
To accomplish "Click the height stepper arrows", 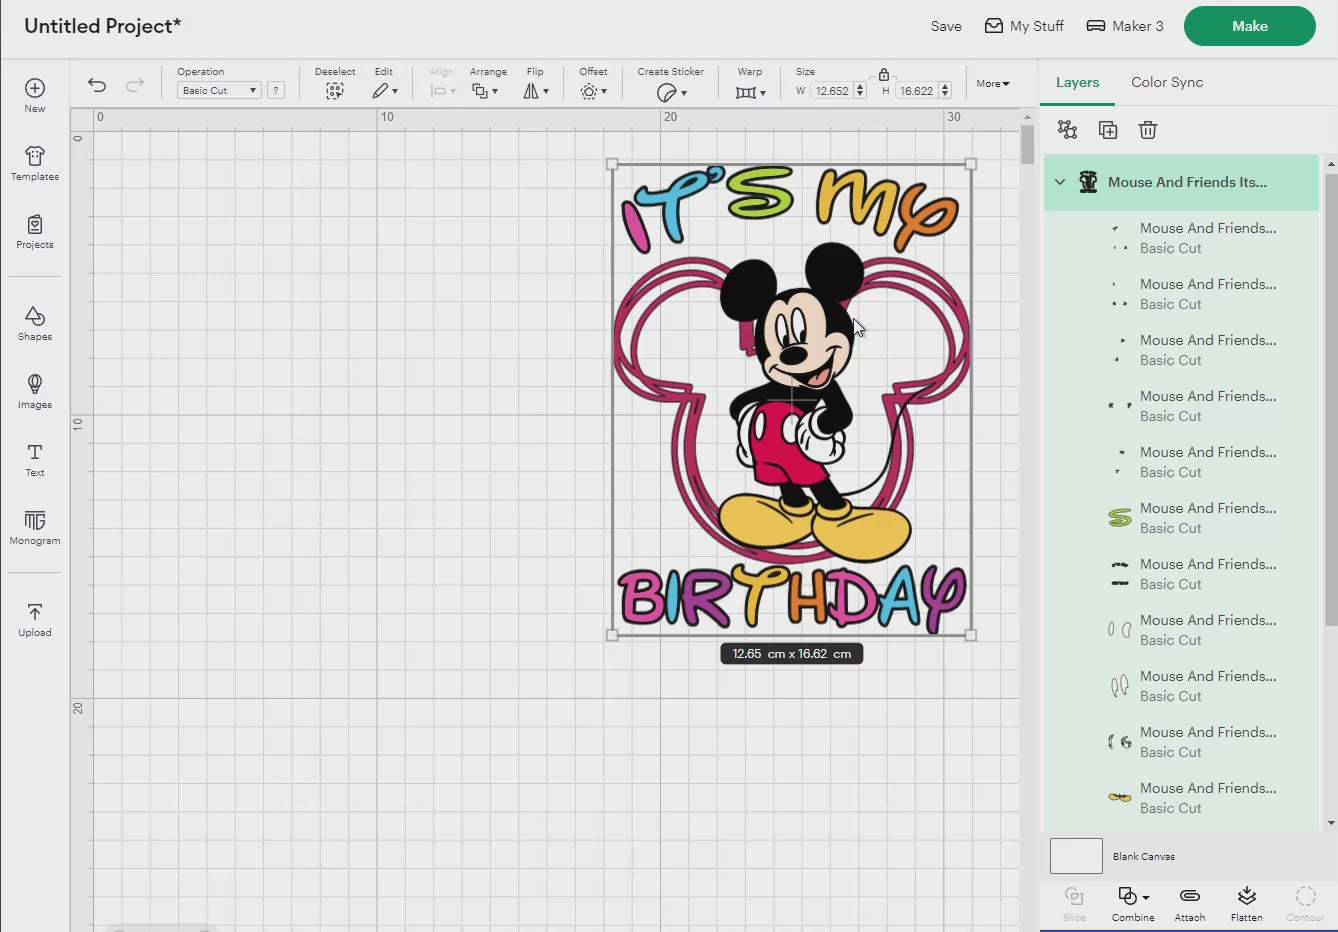I will [945, 91].
